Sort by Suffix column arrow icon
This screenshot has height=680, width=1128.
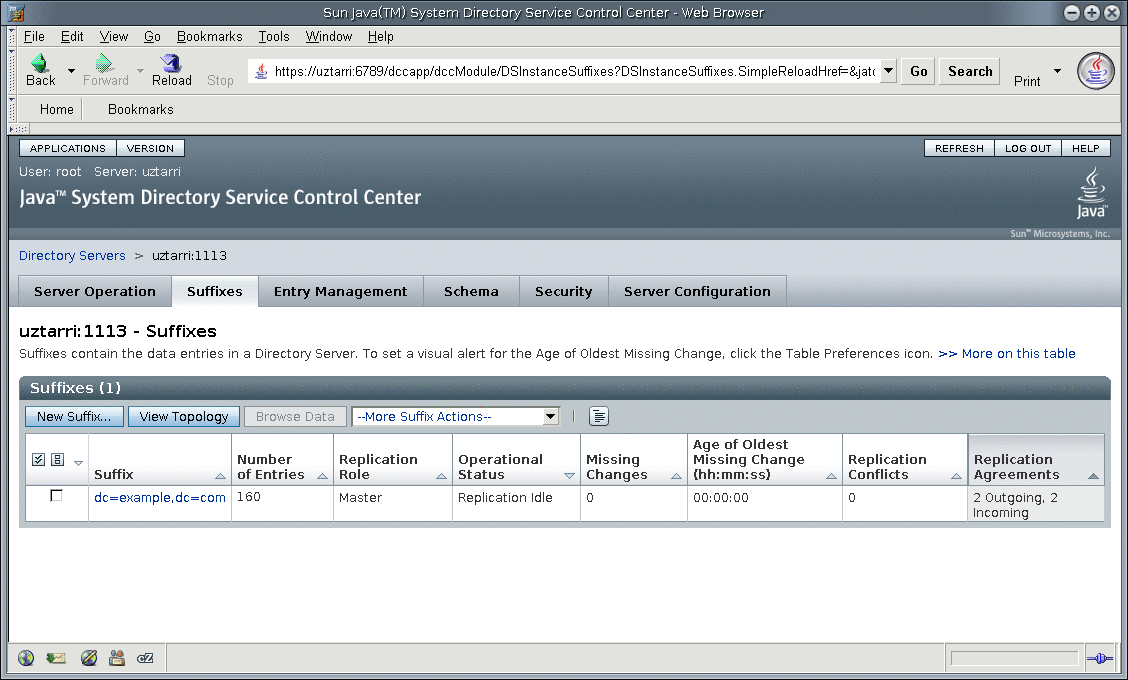pyautogui.click(x=220, y=476)
